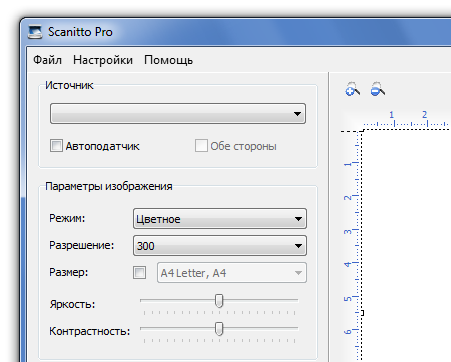Click the Яркость slider handle
The height and width of the screenshot is (362, 451).
219,301
